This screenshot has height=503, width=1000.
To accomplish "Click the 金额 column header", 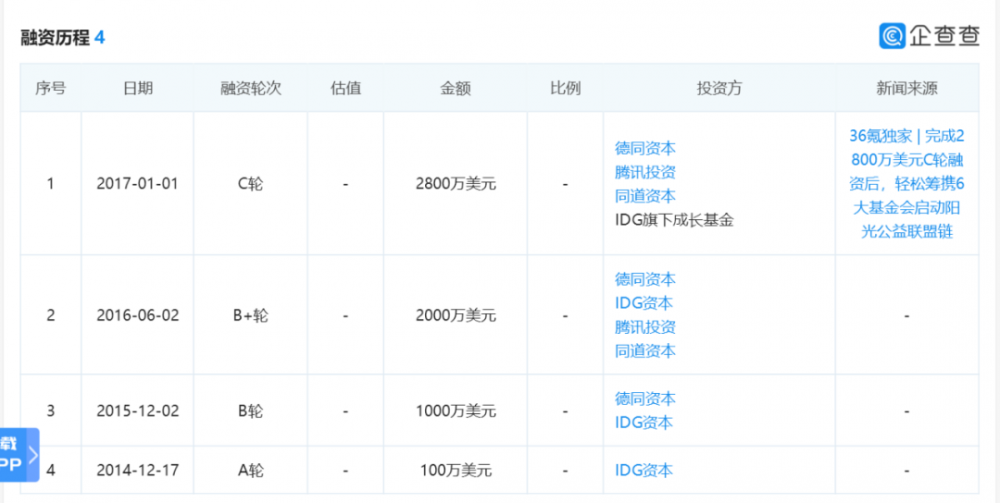I will (x=455, y=88).
